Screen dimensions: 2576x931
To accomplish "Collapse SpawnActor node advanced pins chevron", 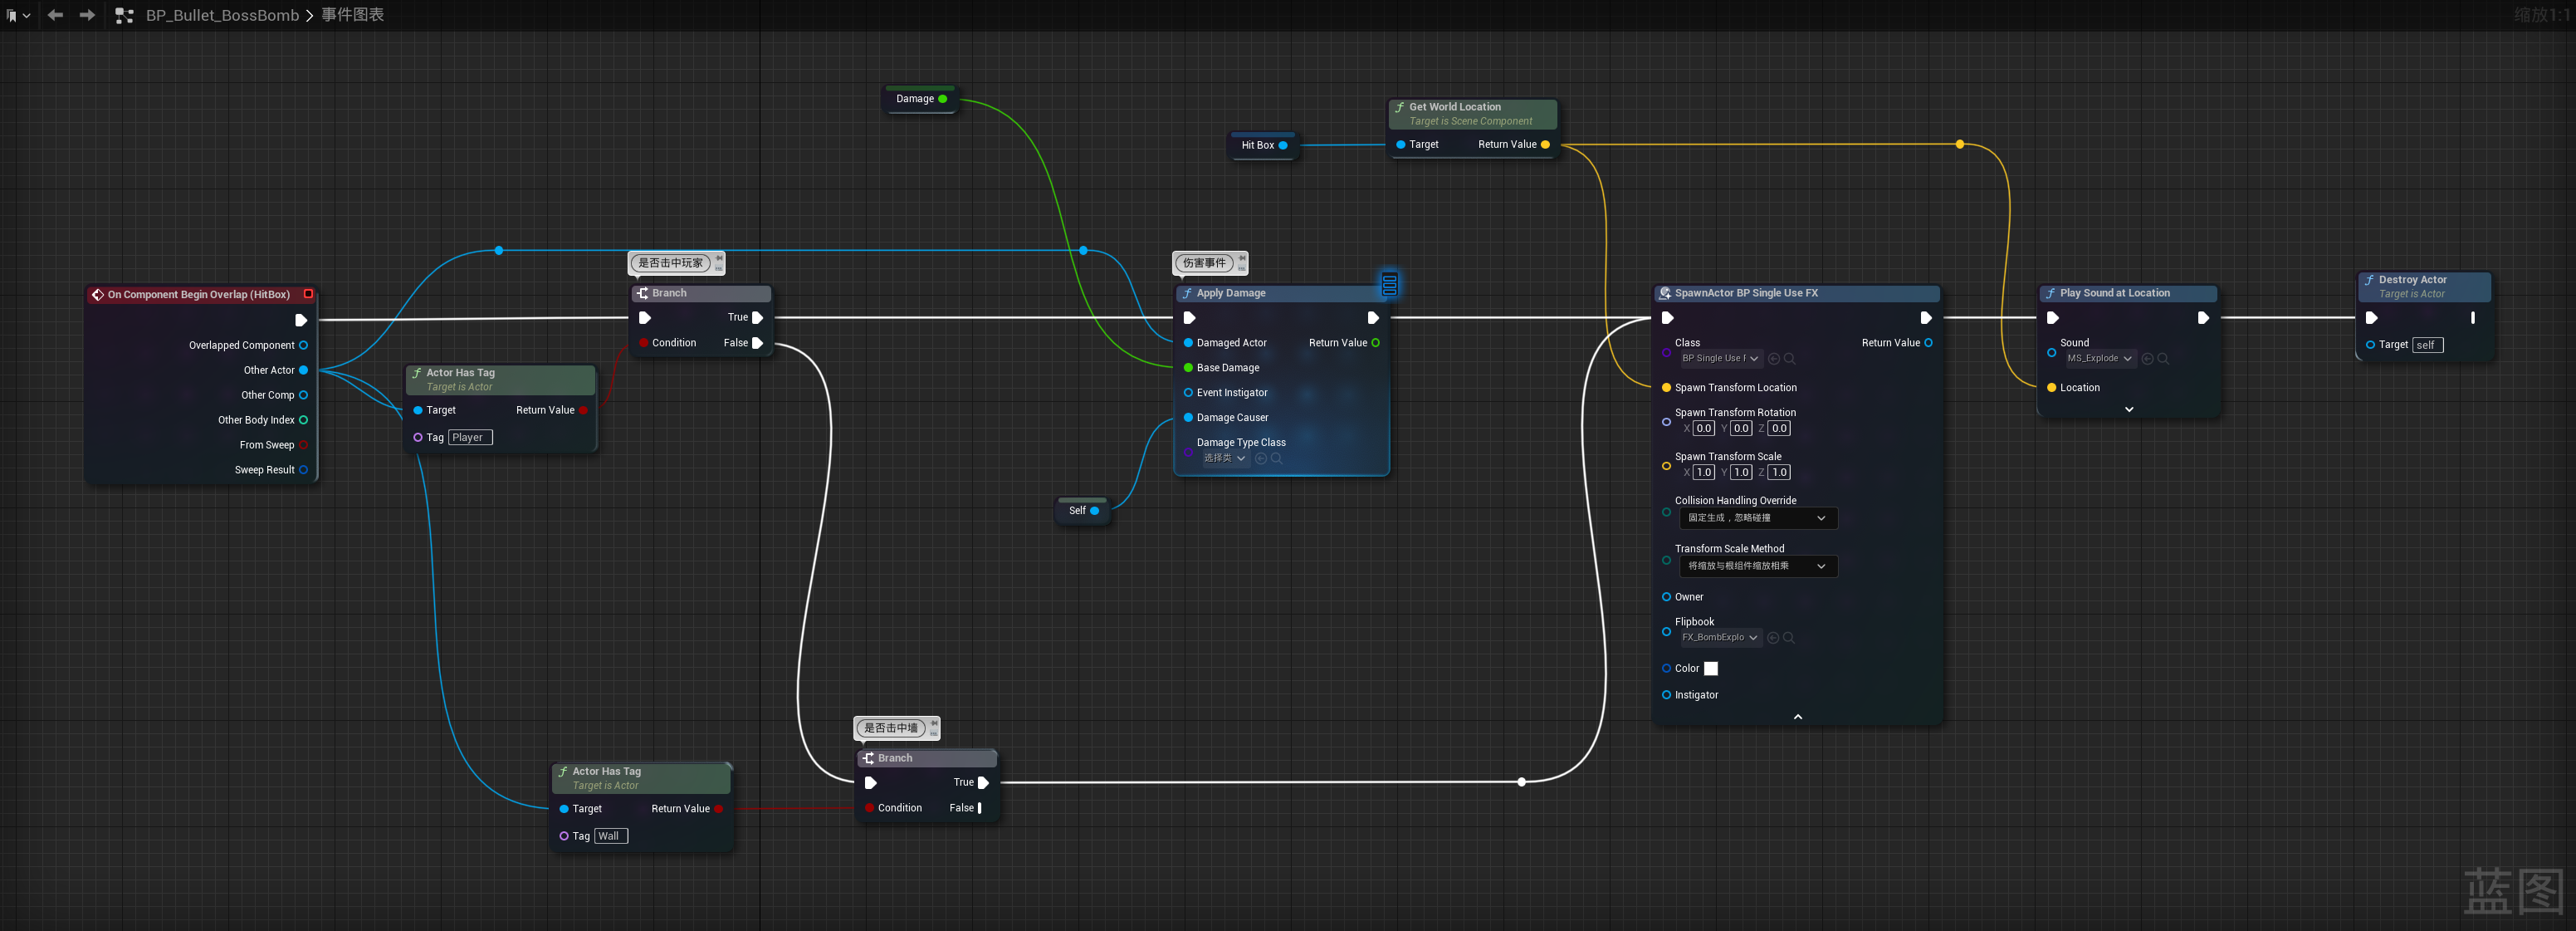I will pos(1797,717).
